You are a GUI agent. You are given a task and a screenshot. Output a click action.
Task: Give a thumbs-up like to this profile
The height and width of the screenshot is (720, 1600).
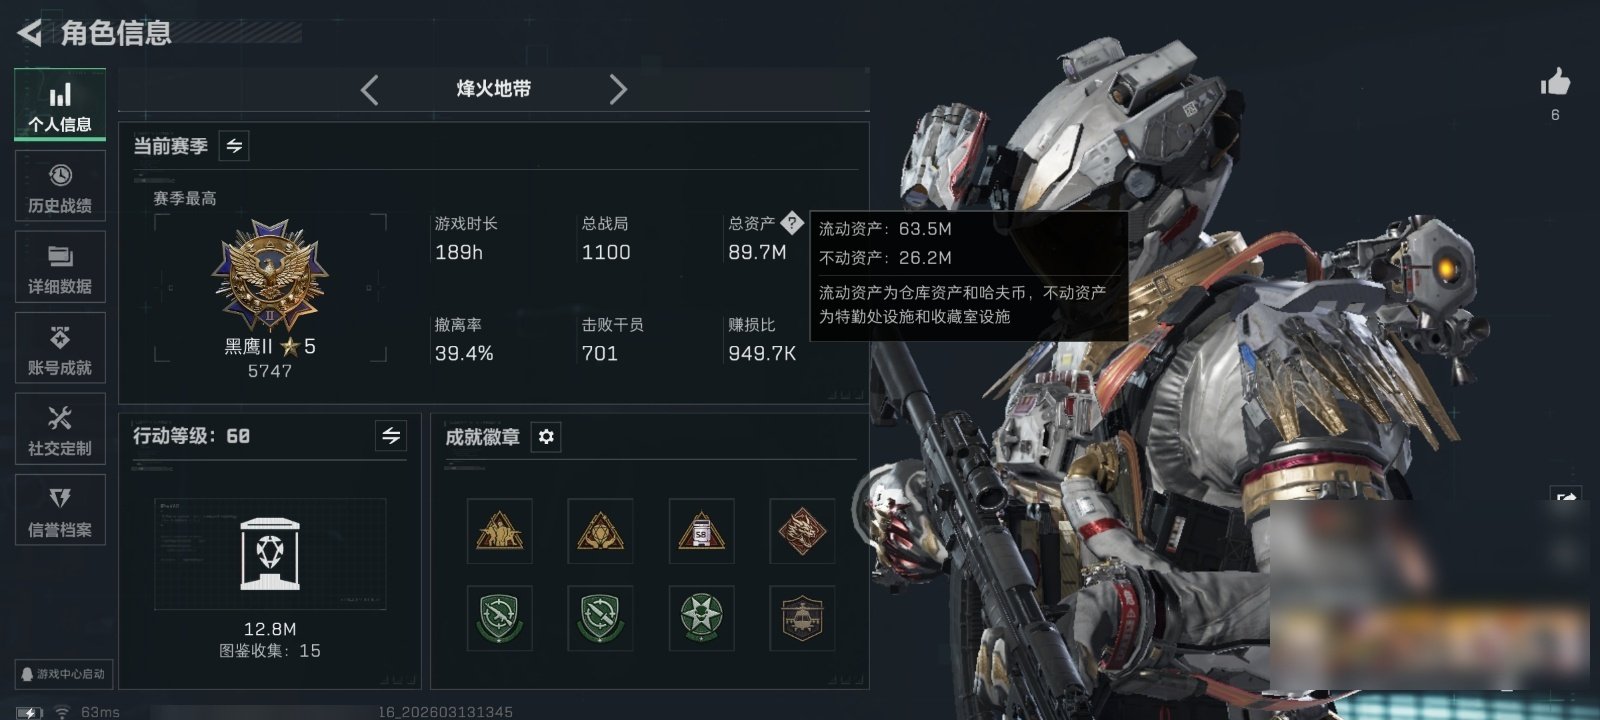click(1555, 83)
